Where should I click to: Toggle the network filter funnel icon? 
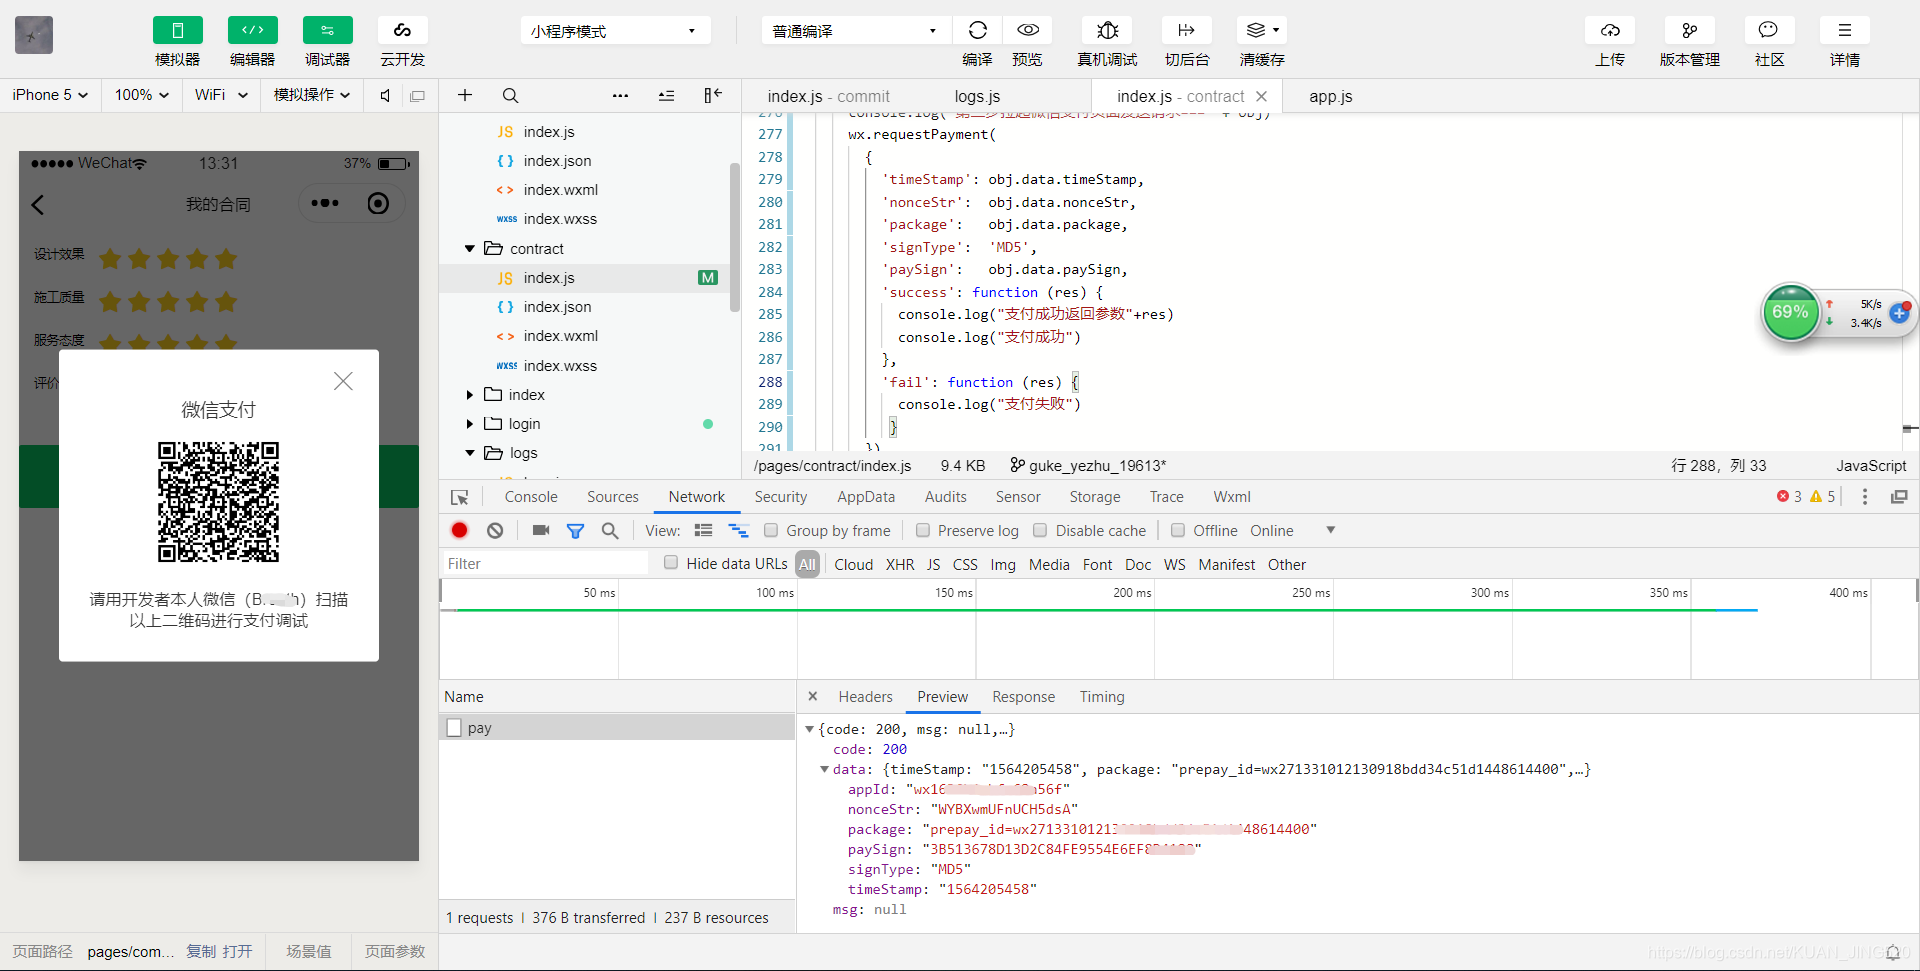pyautogui.click(x=575, y=531)
